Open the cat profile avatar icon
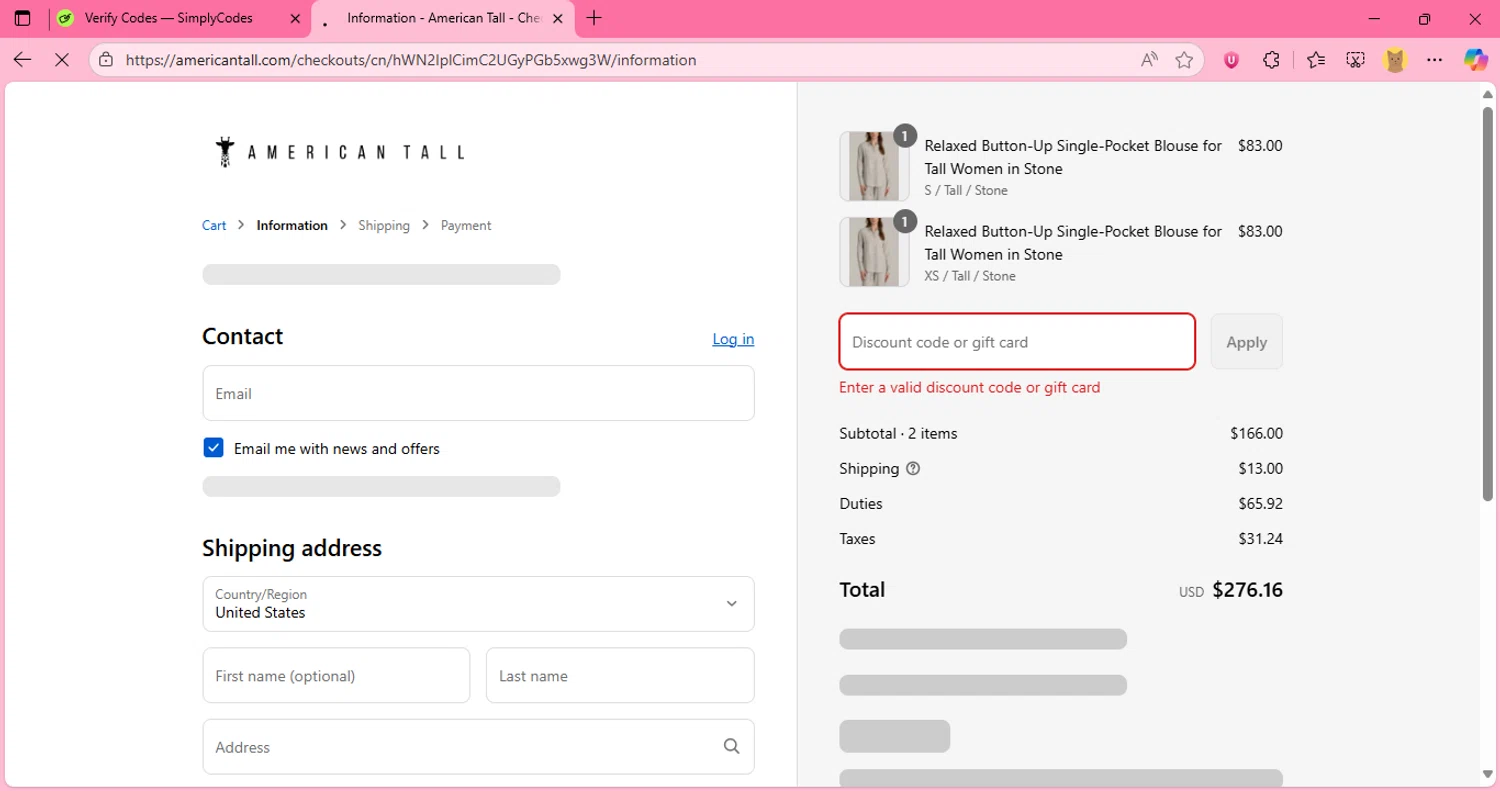Viewport: 1500px width, 791px height. pyautogui.click(x=1395, y=60)
